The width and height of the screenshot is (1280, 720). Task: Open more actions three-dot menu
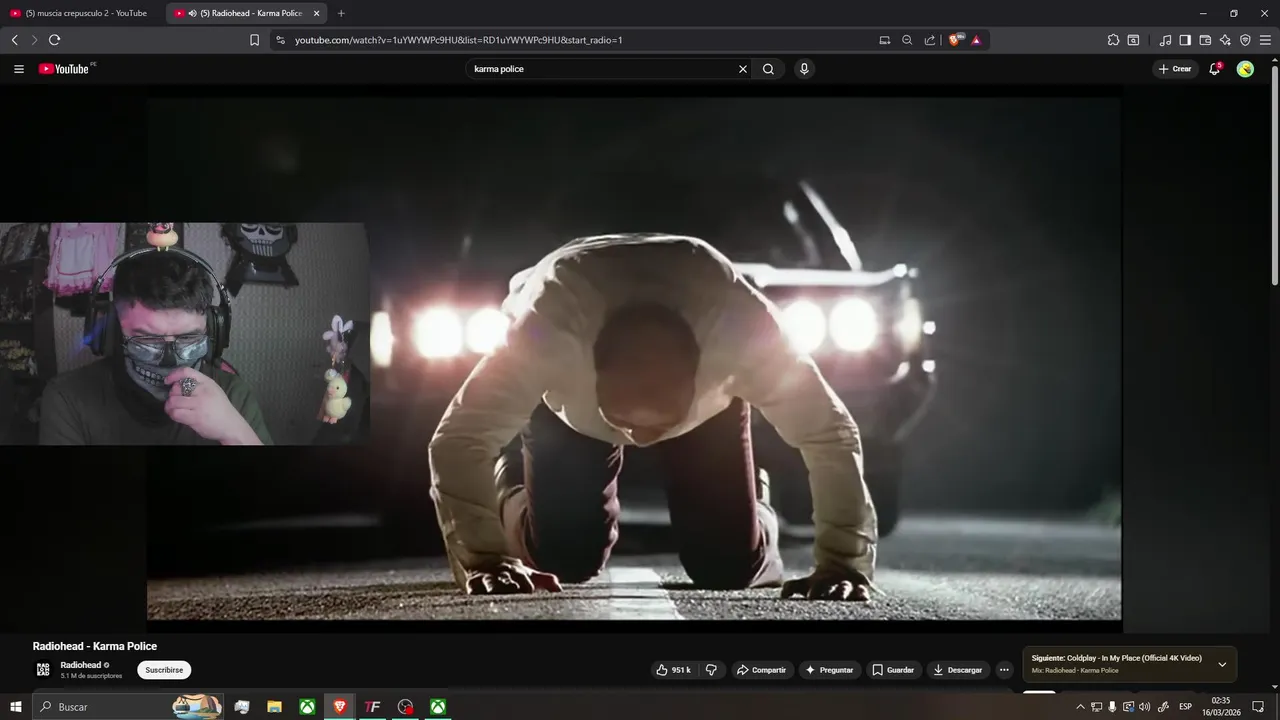click(1004, 670)
